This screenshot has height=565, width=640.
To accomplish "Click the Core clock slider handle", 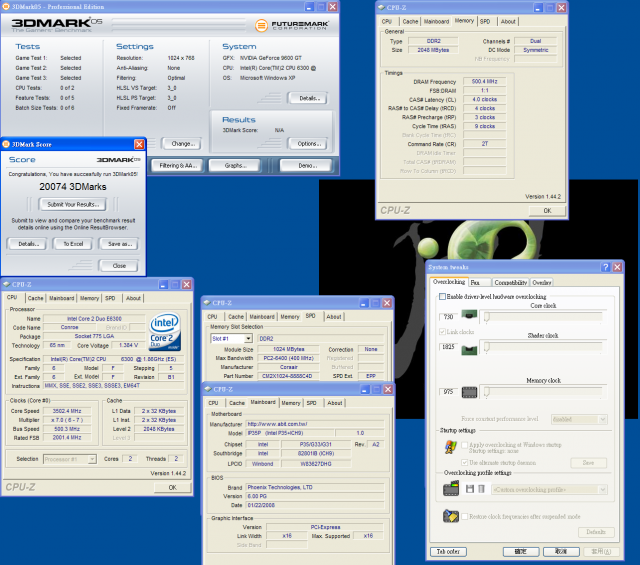I will pyautogui.click(x=487, y=317).
